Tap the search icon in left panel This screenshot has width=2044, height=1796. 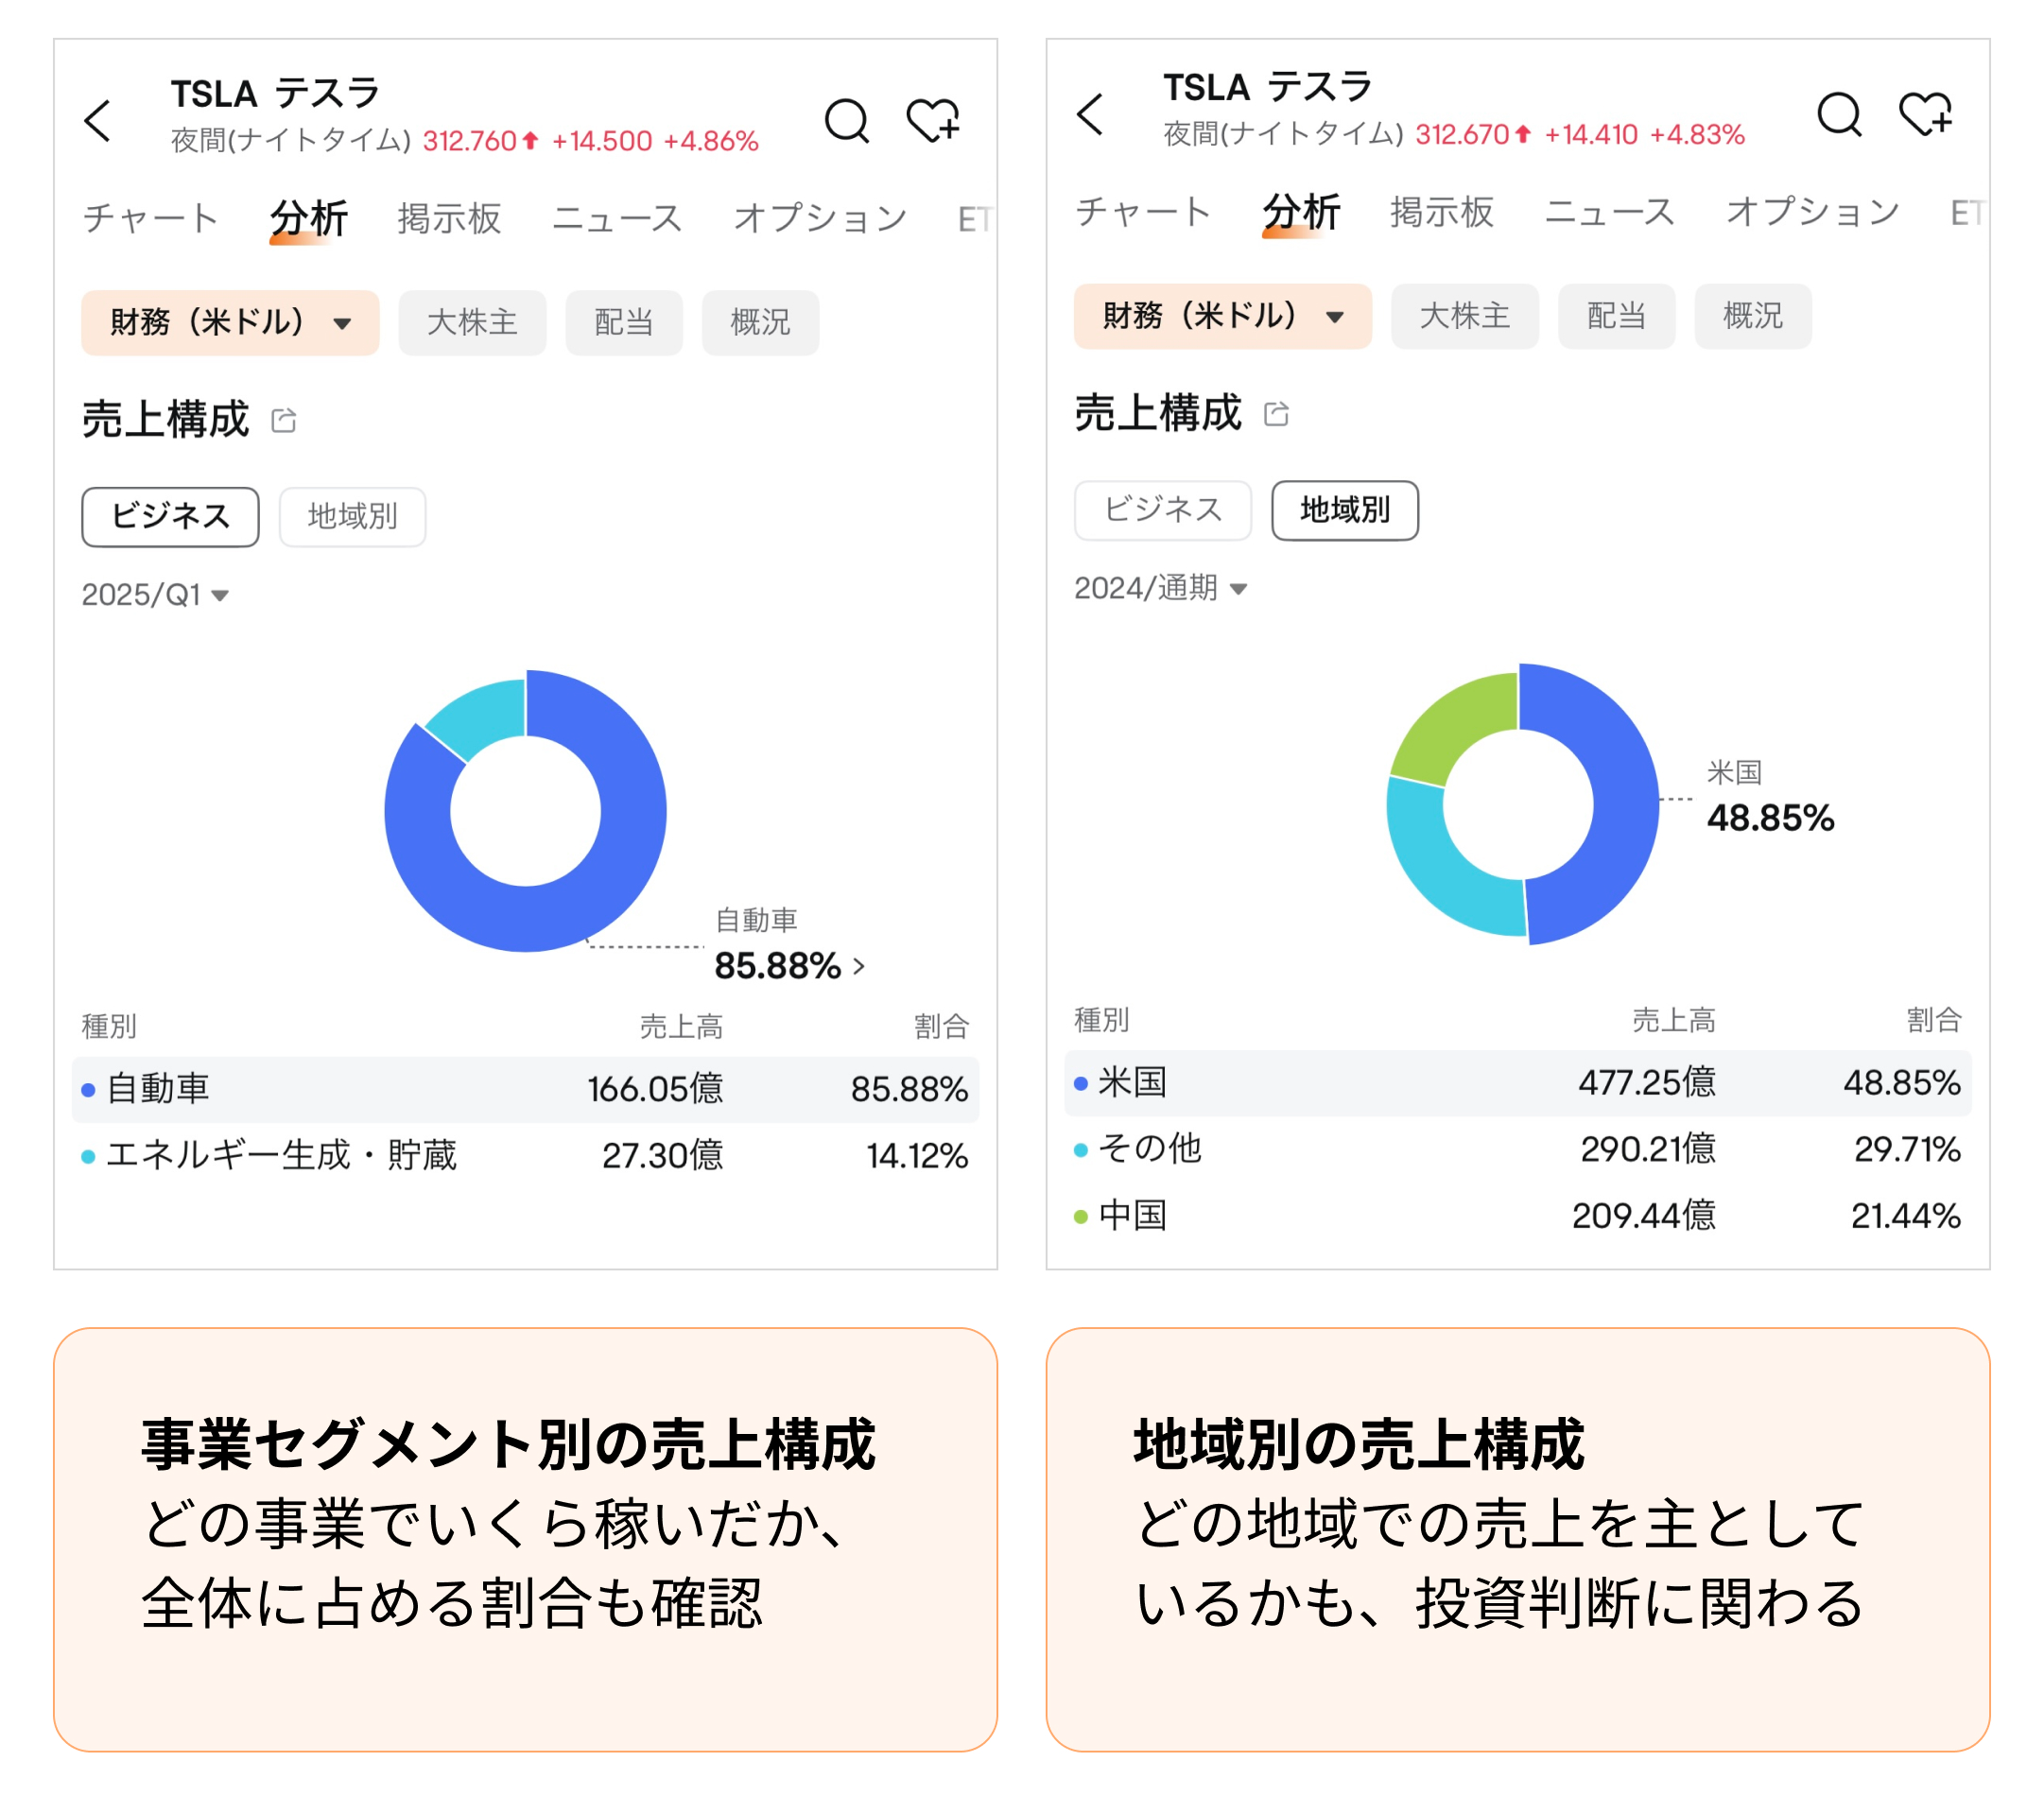point(846,121)
